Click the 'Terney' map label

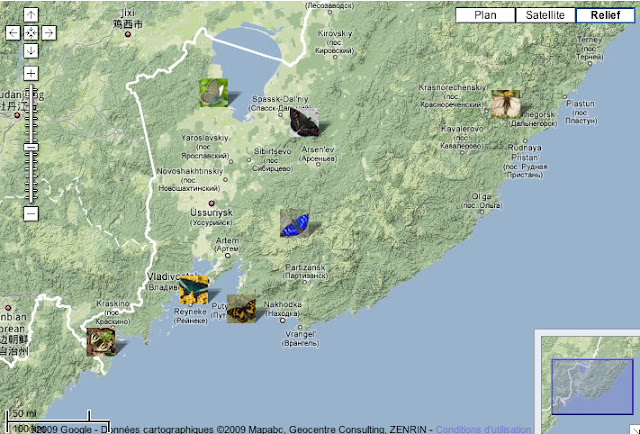pos(589,40)
